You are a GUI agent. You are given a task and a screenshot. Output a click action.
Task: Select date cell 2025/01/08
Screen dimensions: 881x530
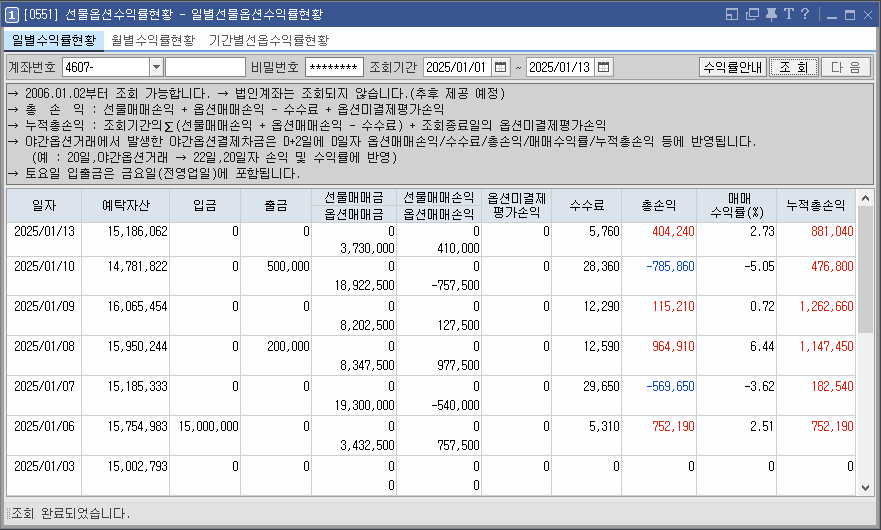tap(44, 346)
